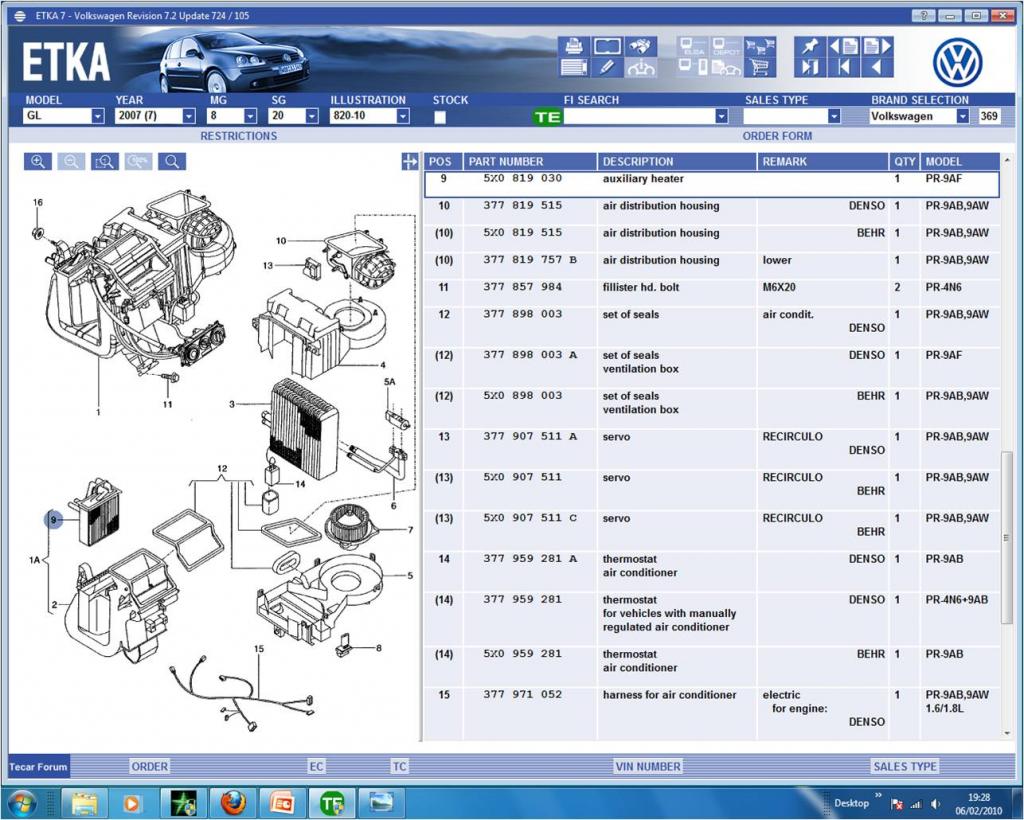This screenshot has height=820, width=1024.
Task: Click the Volkswagen logo
Action: pyautogui.click(x=957, y=62)
